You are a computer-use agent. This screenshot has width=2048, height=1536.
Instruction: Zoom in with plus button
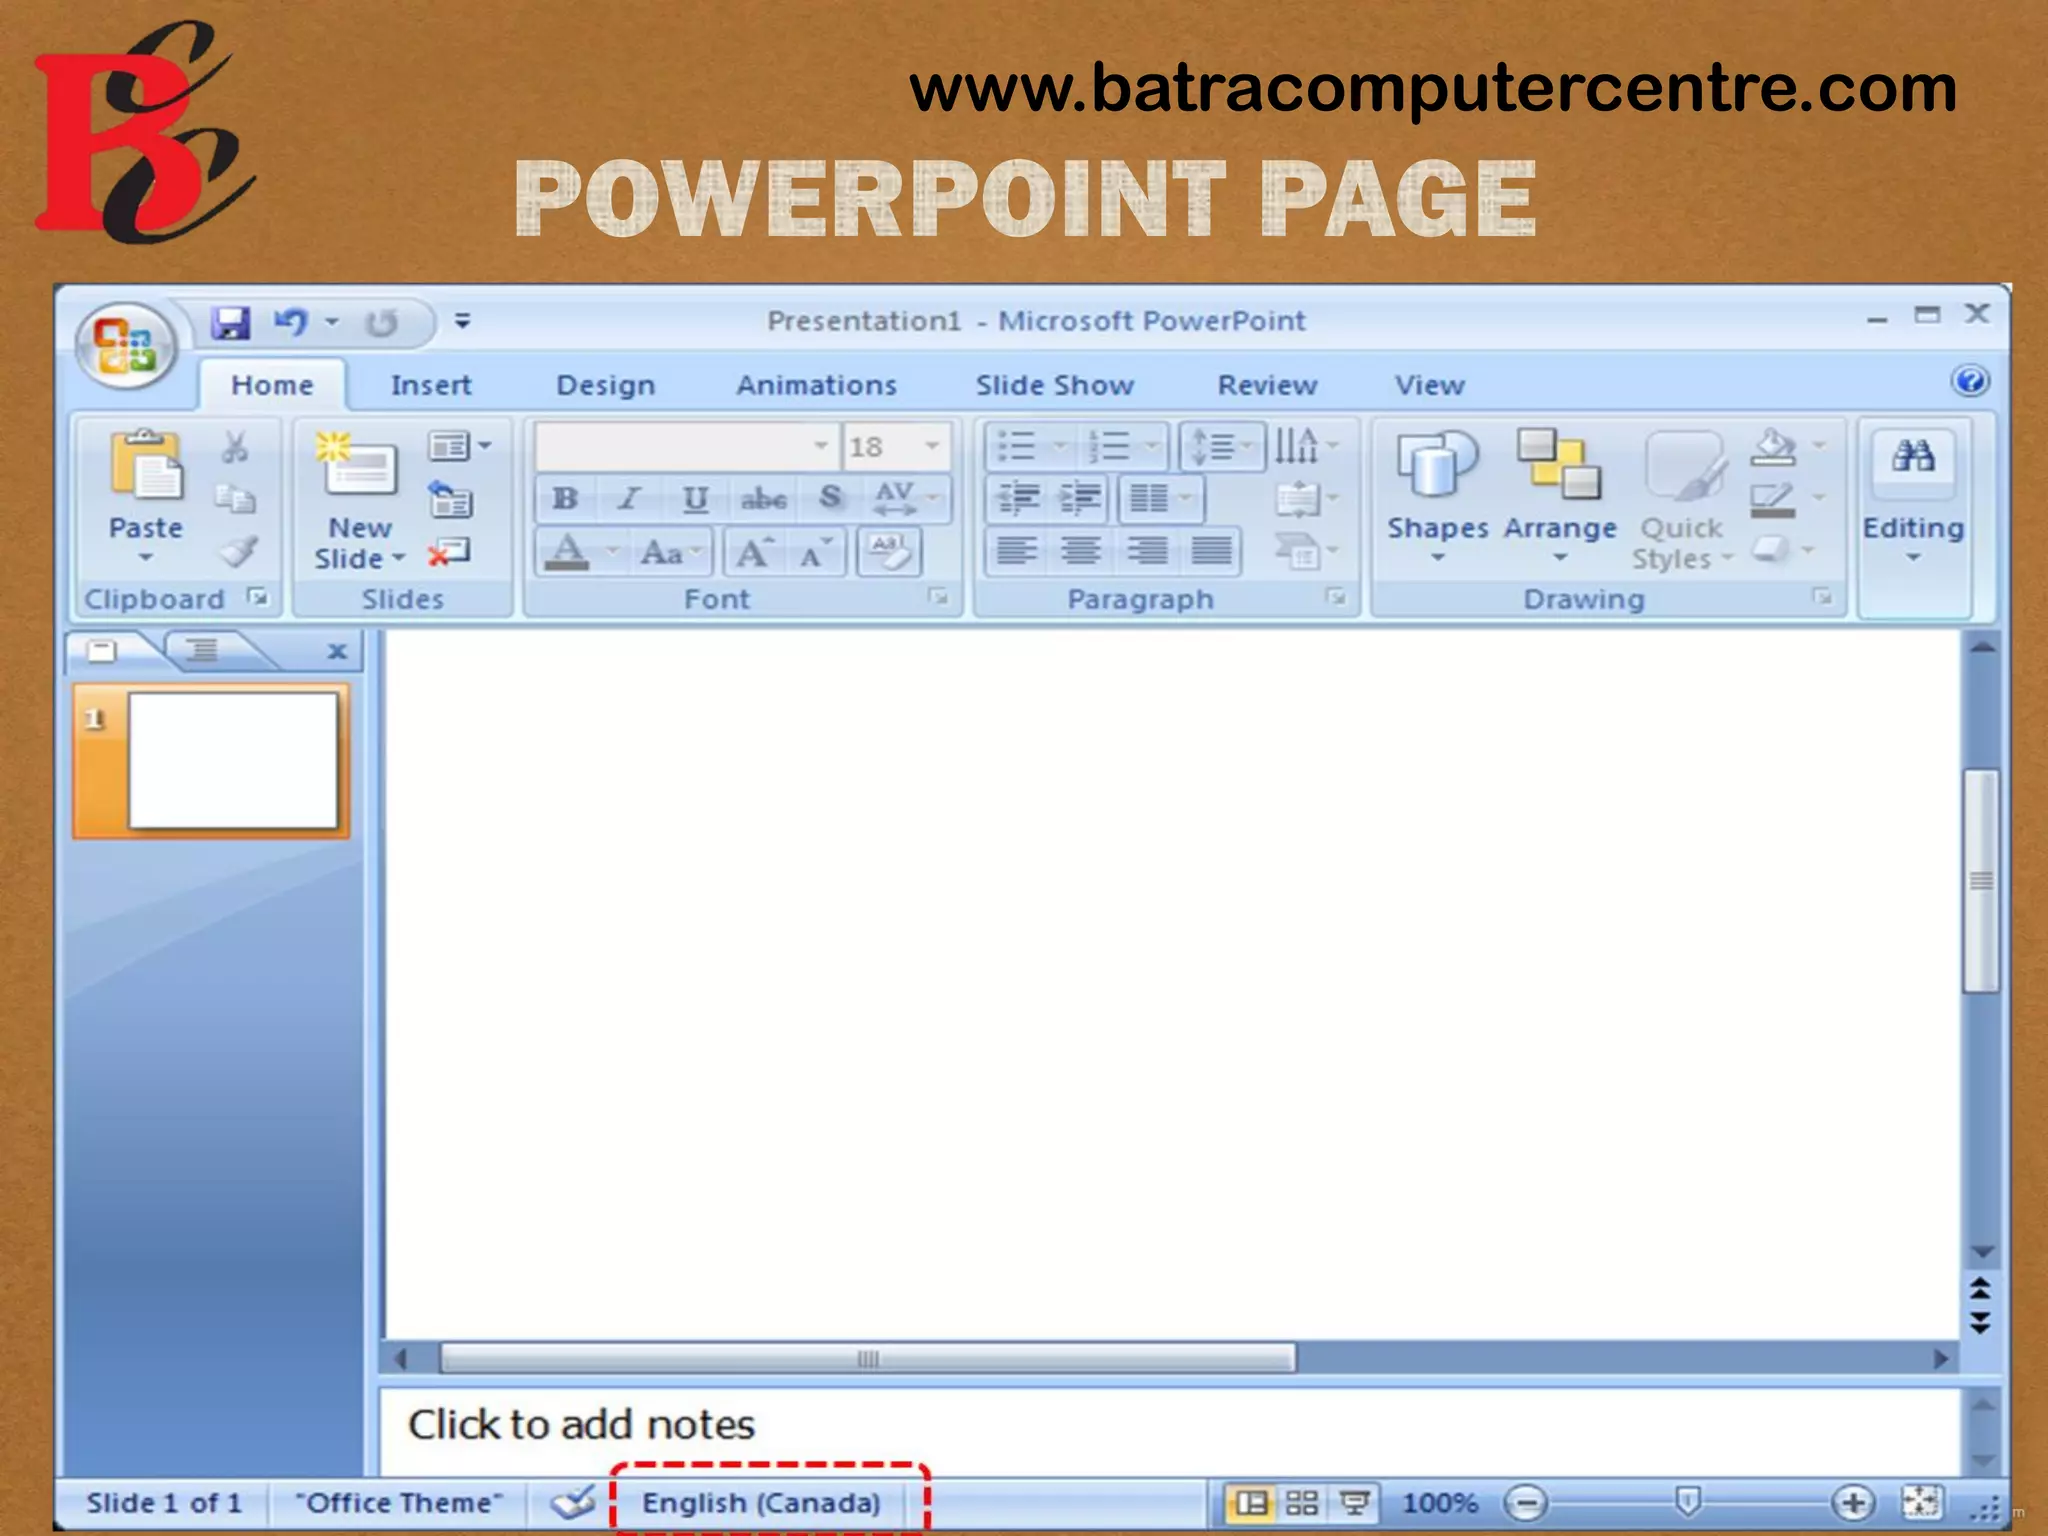tap(1852, 1502)
